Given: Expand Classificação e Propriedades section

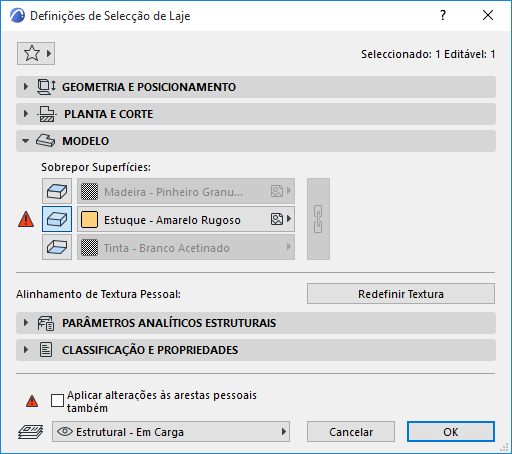Looking at the screenshot, I should point(26,350).
